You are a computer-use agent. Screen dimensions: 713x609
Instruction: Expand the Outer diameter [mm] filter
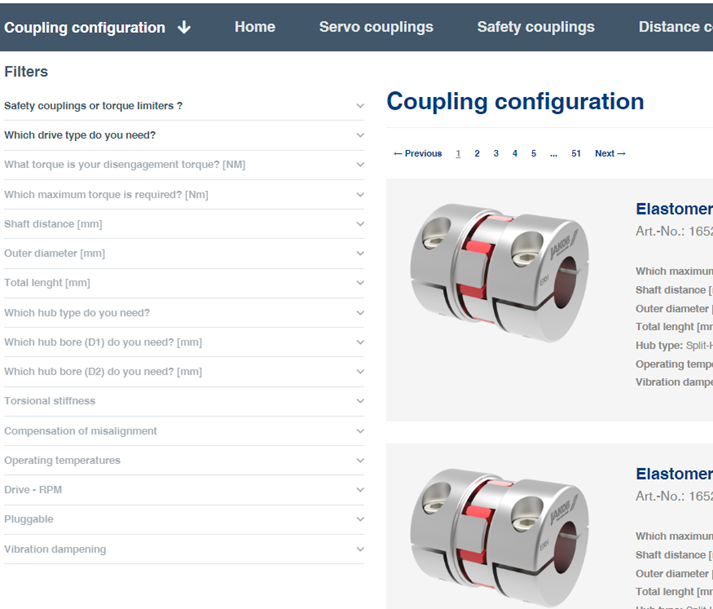point(360,254)
